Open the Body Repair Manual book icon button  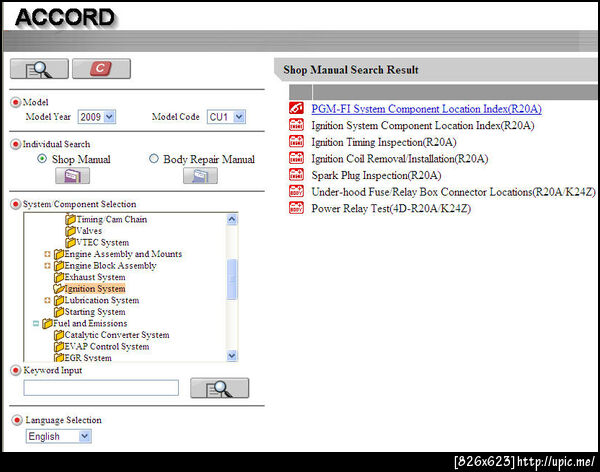(200, 176)
